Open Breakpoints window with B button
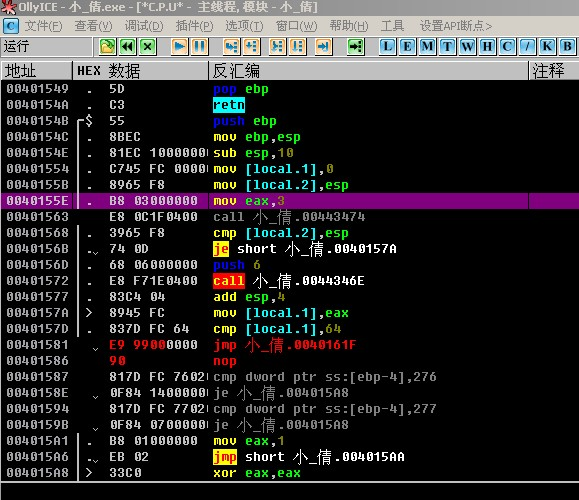The width and height of the screenshot is (579, 500). (567, 47)
